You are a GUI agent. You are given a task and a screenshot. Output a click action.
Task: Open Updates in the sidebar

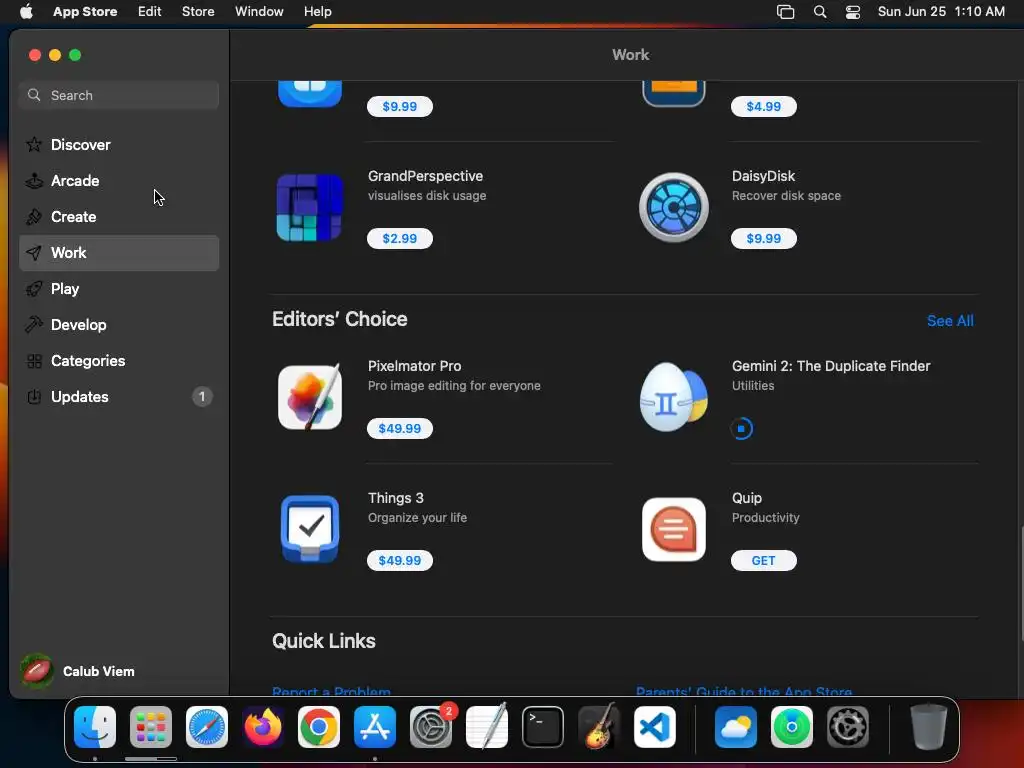pyautogui.click(x=119, y=396)
